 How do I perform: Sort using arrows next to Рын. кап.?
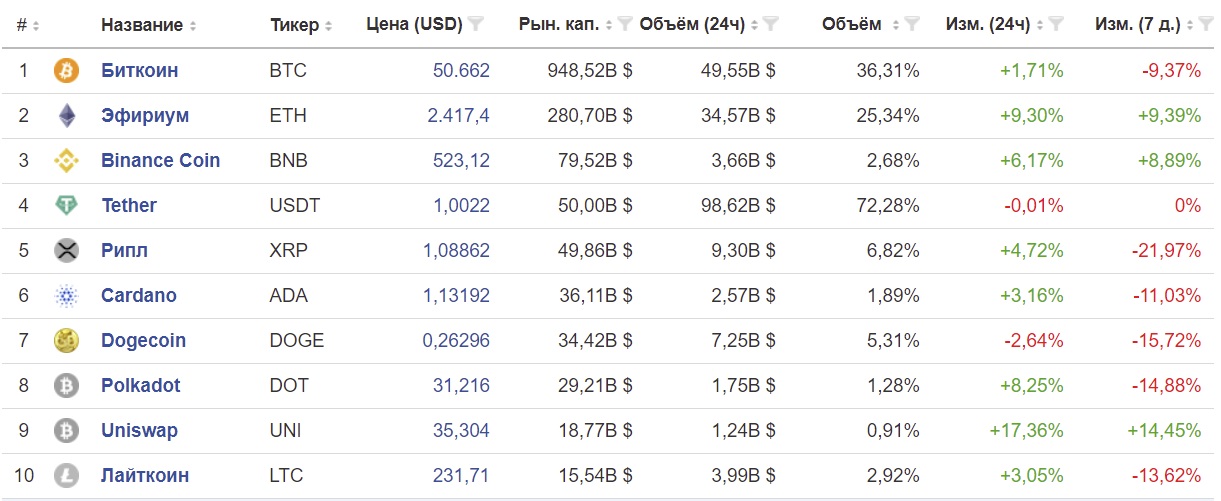coord(609,25)
